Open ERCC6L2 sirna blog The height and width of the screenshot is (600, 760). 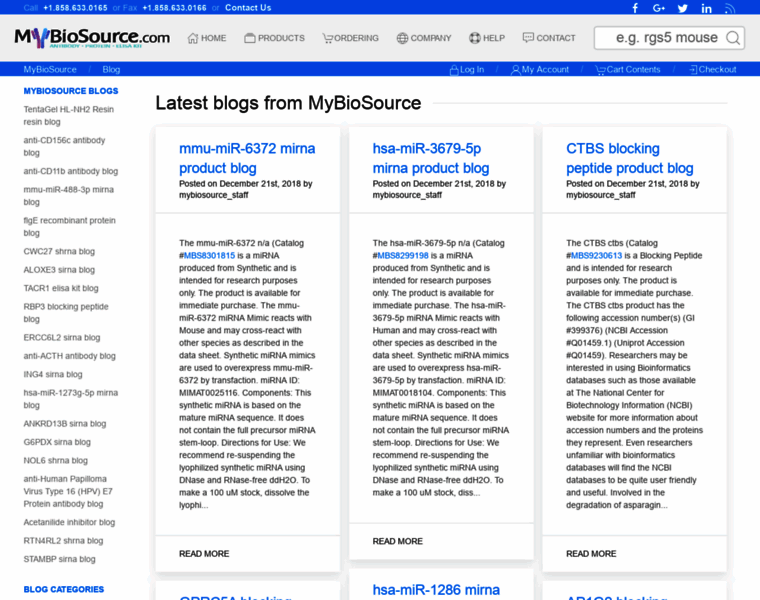[62, 337]
